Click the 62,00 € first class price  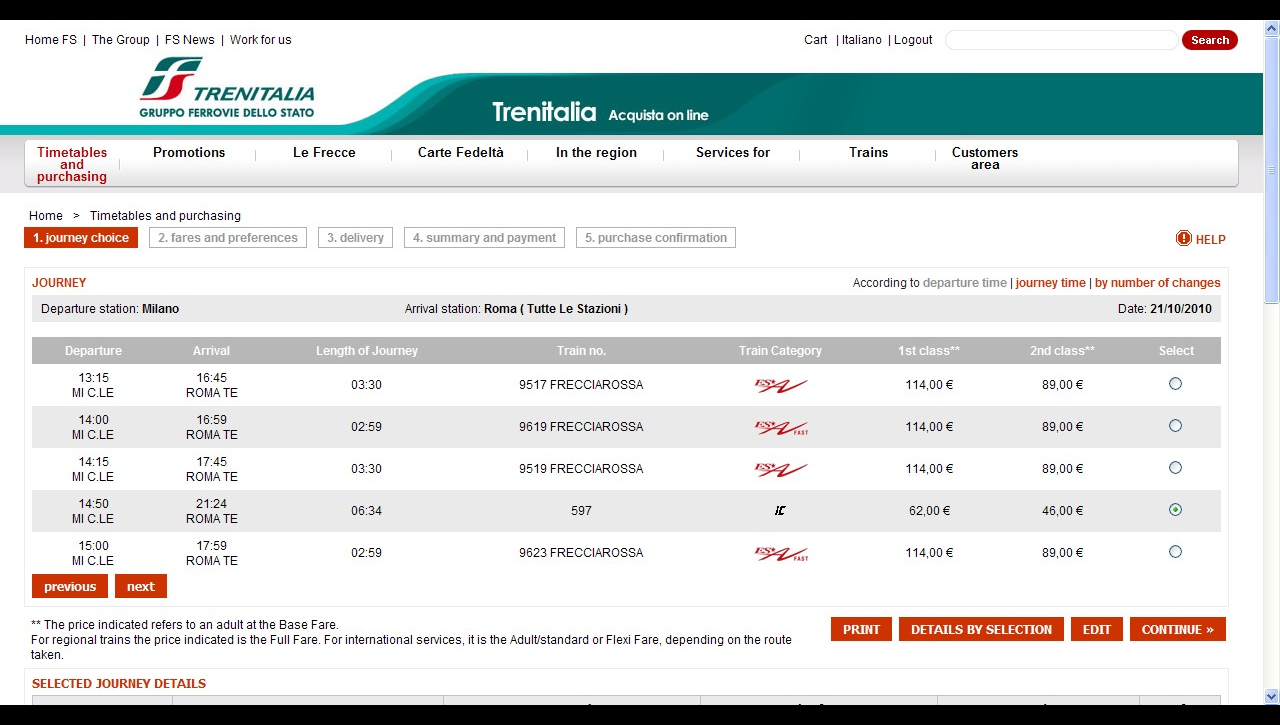pyautogui.click(x=929, y=511)
